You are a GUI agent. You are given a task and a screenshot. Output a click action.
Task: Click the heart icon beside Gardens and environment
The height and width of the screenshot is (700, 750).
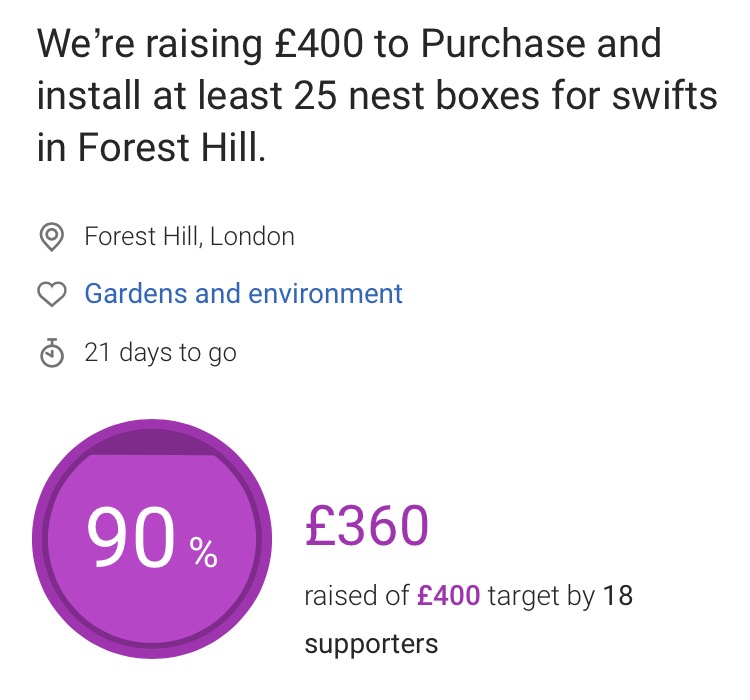point(51,294)
